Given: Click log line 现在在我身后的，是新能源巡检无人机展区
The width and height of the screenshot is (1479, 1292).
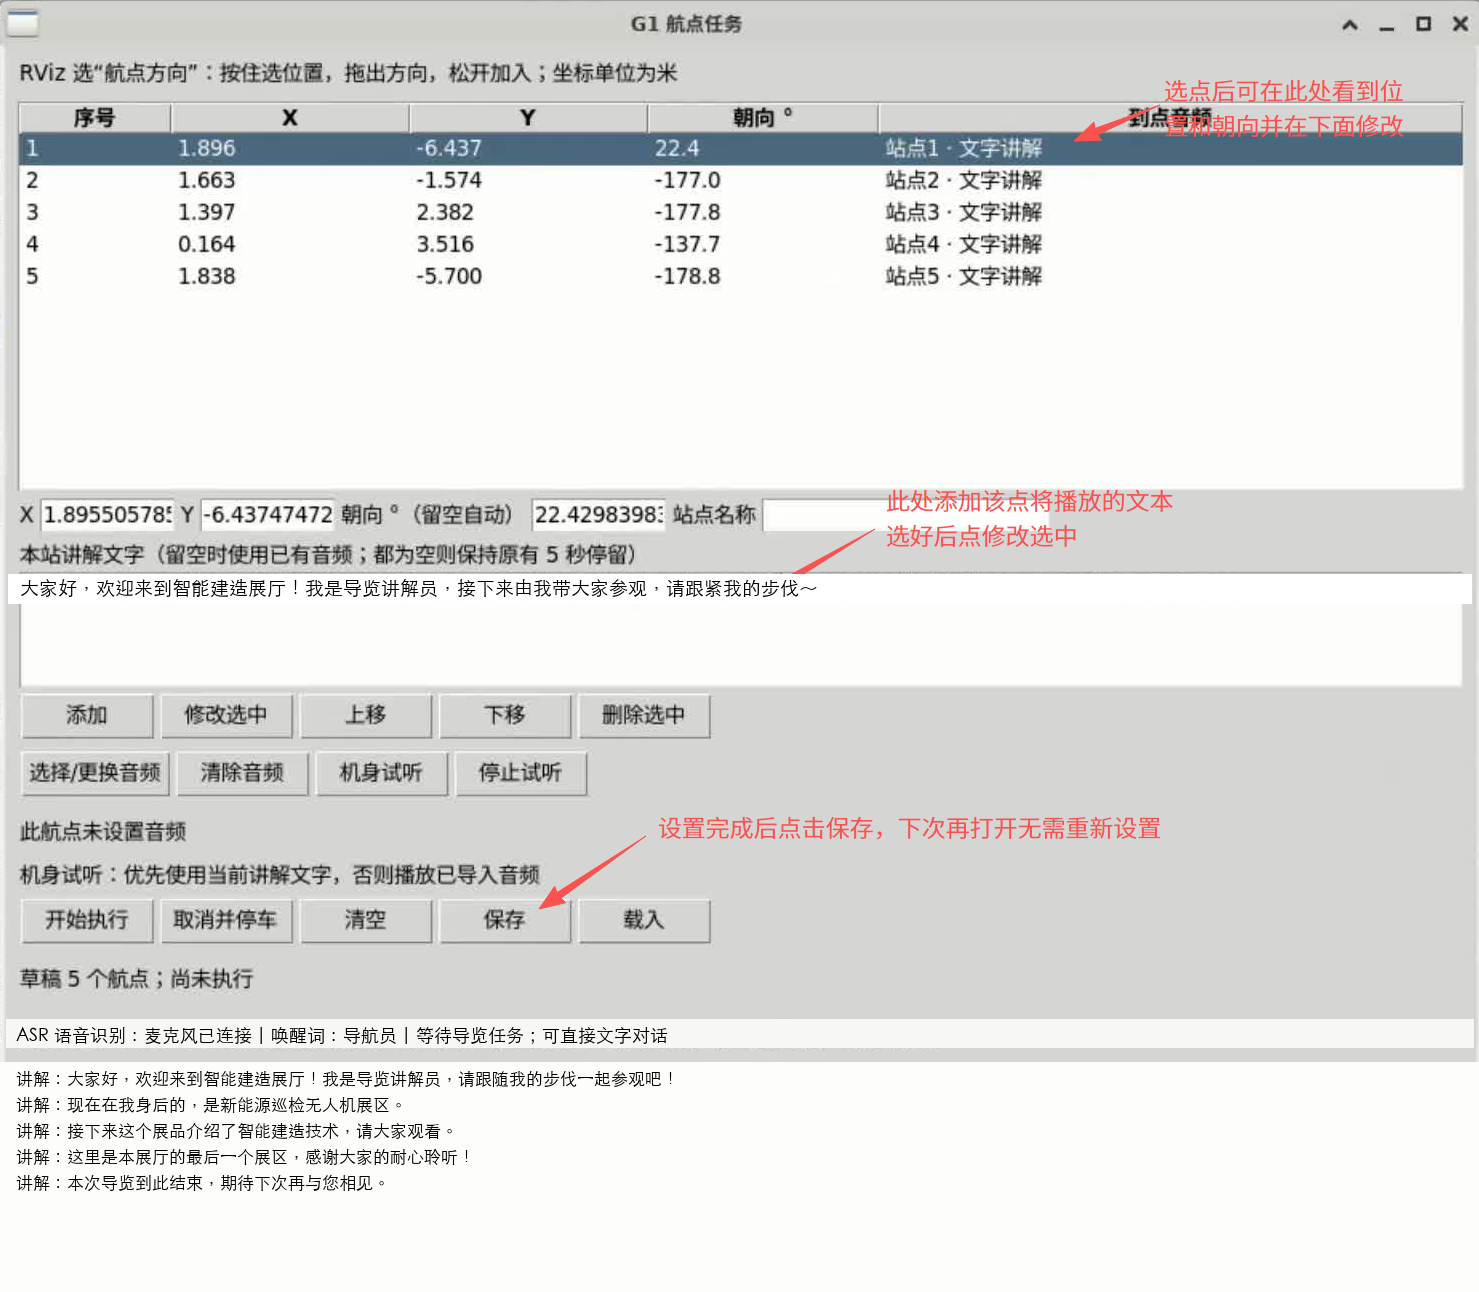Looking at the screenshot, I should tap(210, 1106).
